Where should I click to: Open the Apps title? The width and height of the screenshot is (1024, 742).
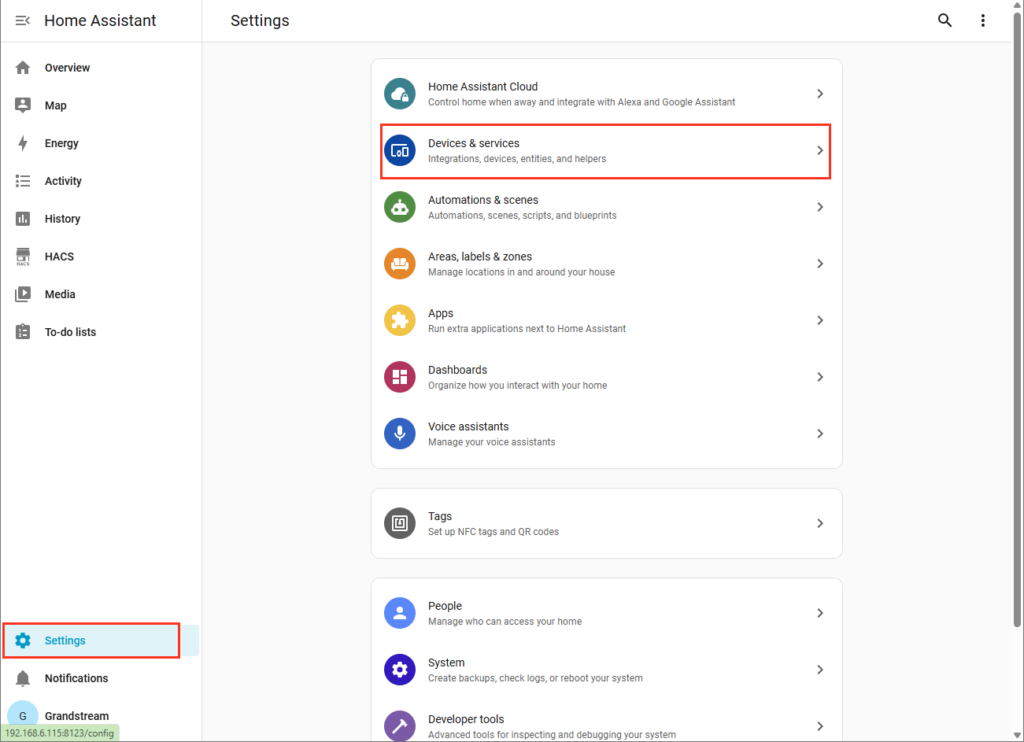[440, 314]
